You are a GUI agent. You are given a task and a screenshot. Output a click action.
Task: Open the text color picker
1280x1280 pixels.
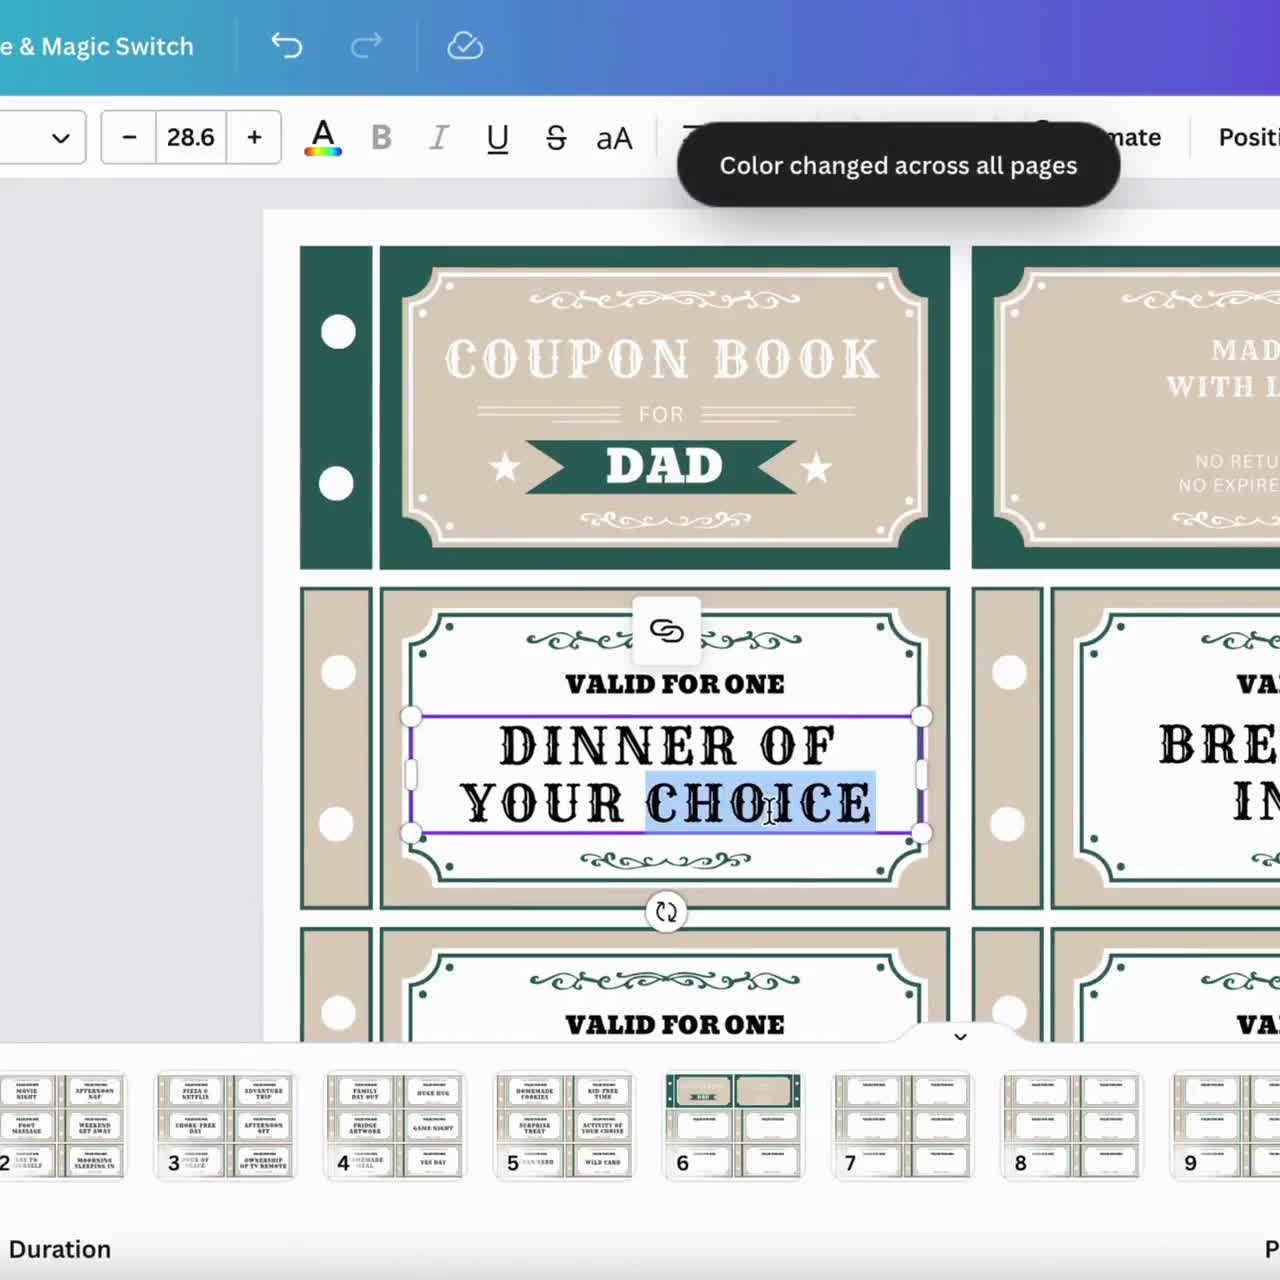(x=322, y=138)
